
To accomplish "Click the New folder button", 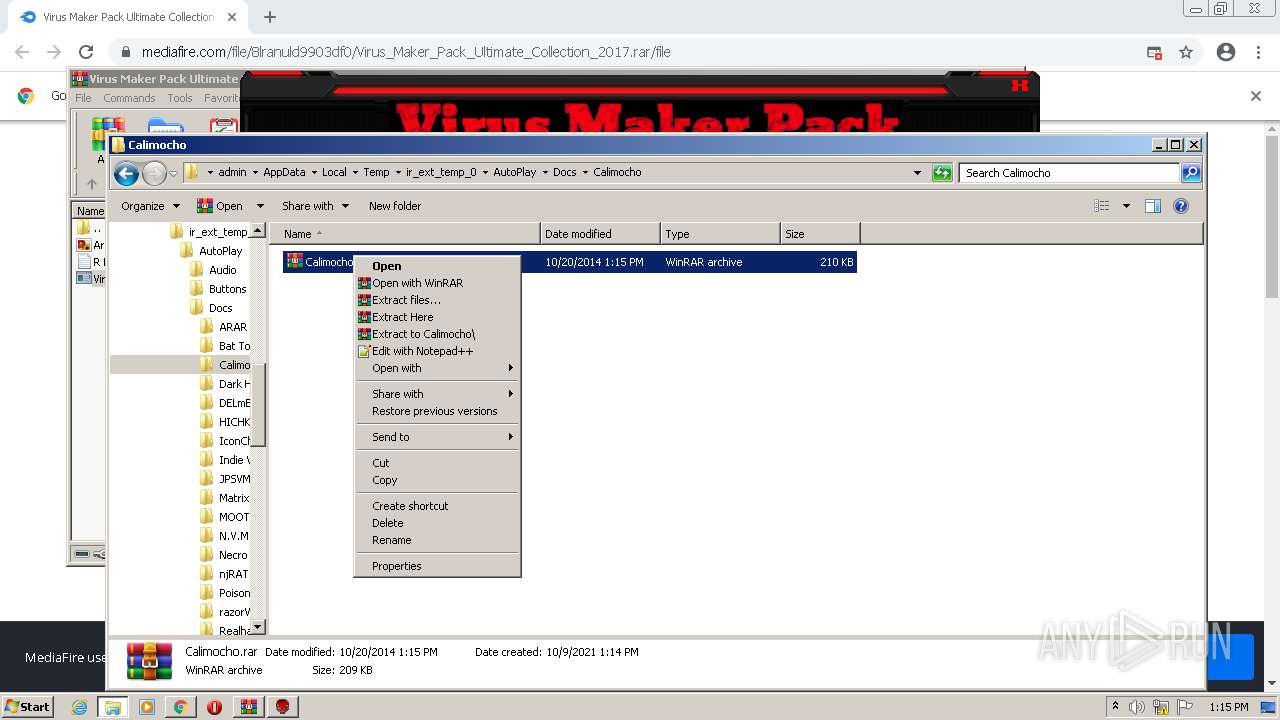I will [395, 206].
